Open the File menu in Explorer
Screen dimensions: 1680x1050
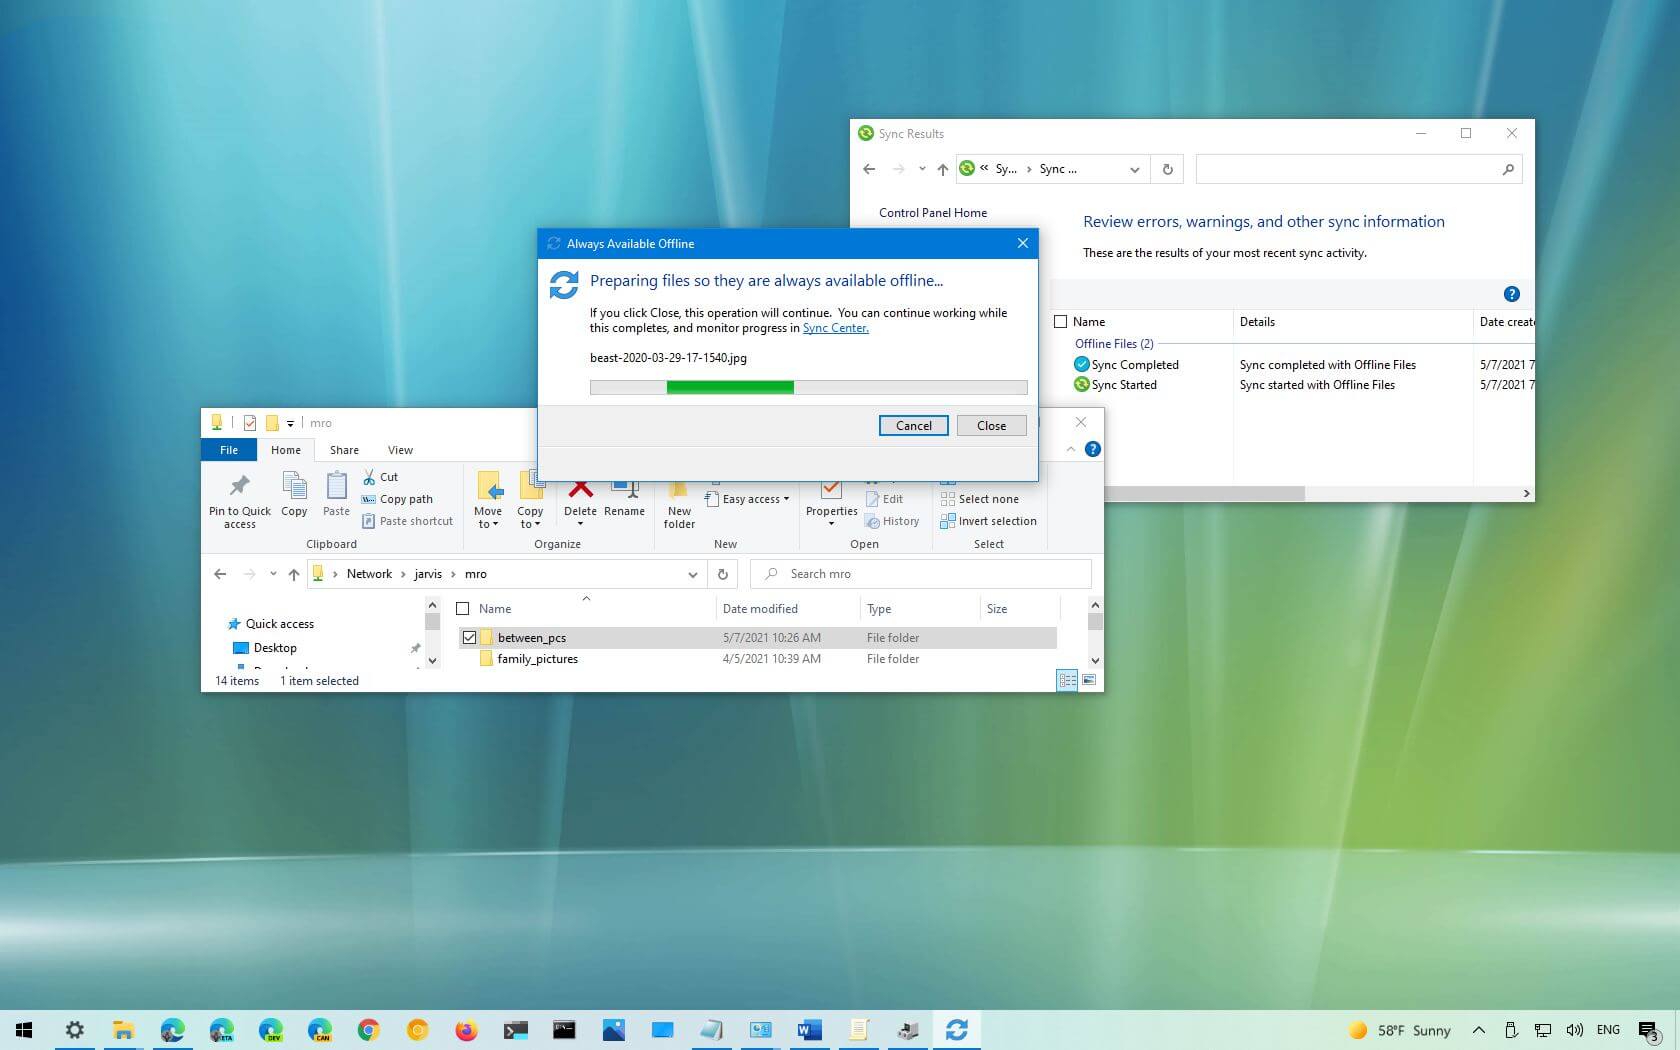coord(228,450)
